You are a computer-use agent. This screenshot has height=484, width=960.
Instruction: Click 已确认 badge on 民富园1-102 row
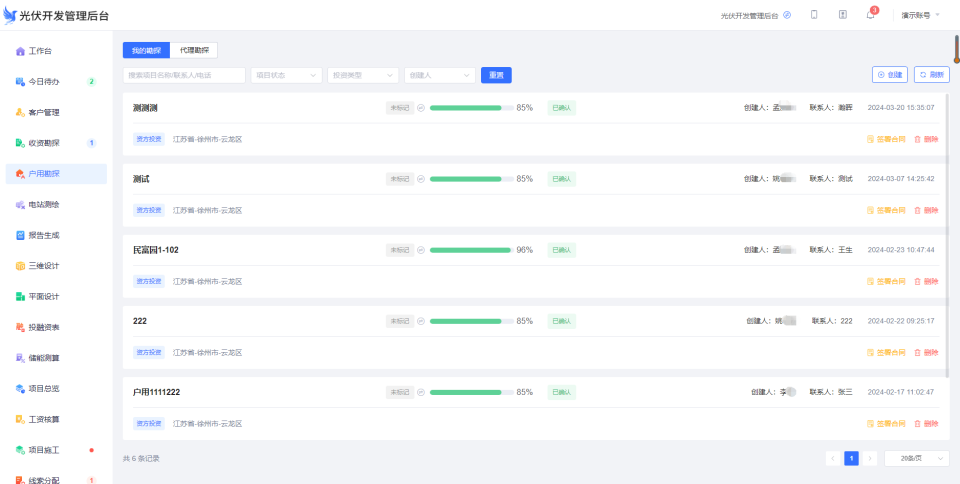(x=562, y=250)
